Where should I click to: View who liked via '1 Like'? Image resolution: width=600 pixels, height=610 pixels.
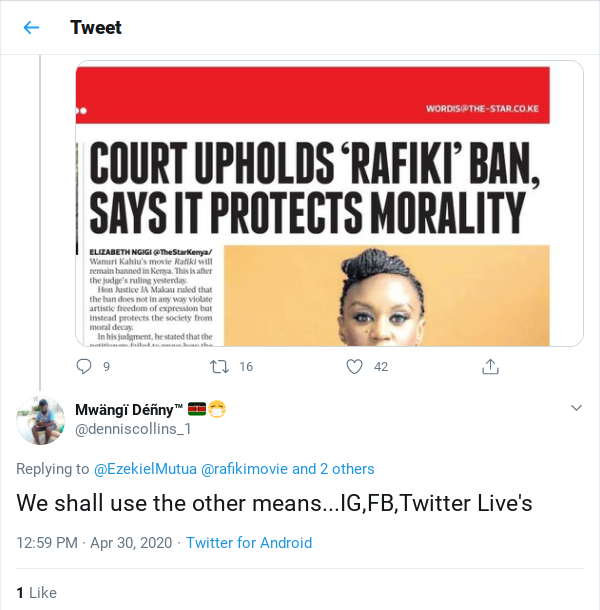(37, 593)
